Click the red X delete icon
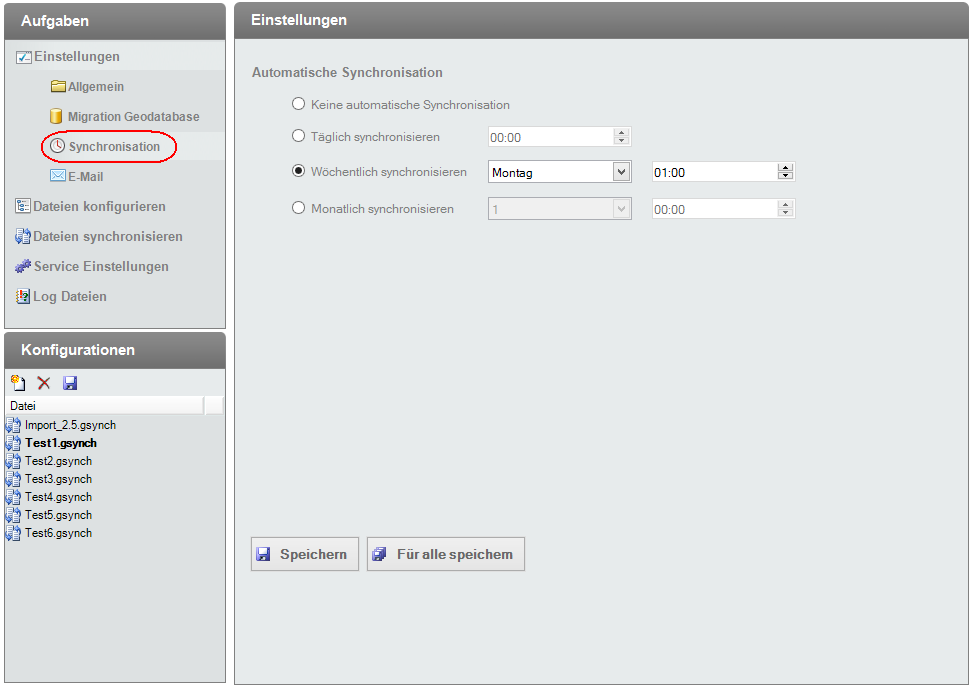Viewport: 973px width, 689px height. click(x=44, y=383)
